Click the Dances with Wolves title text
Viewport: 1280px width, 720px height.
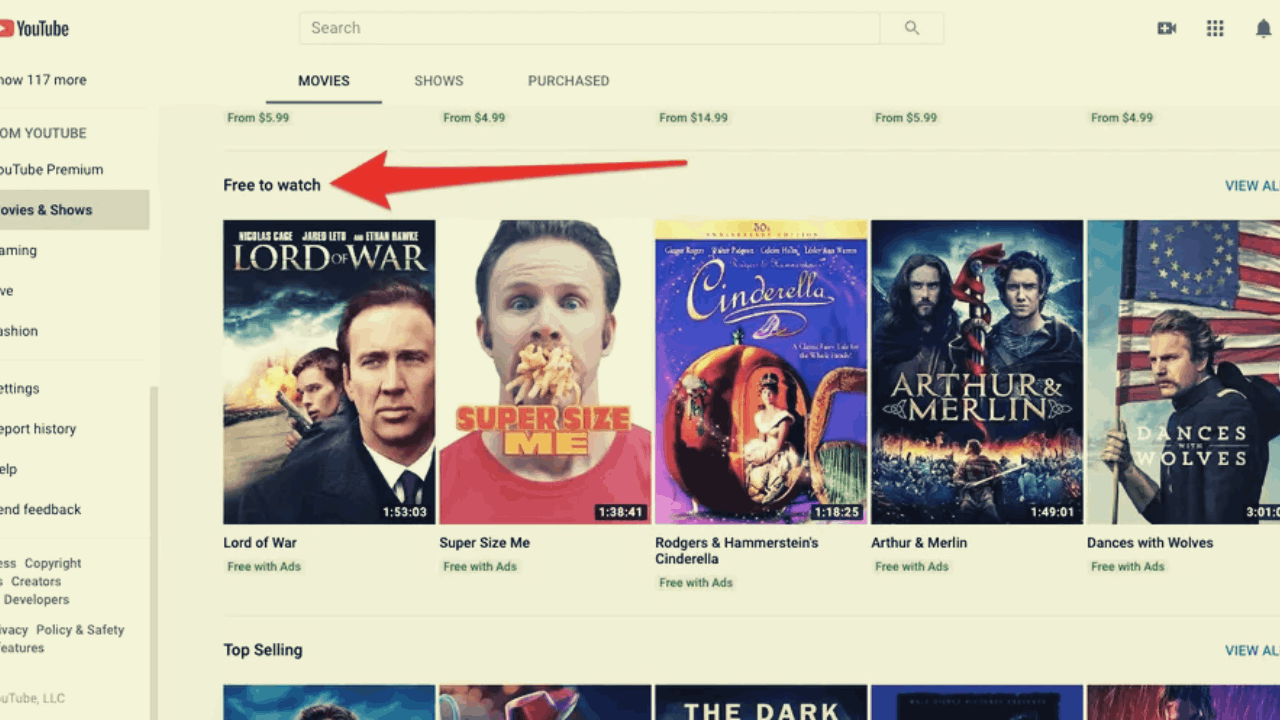(1150, 543)
